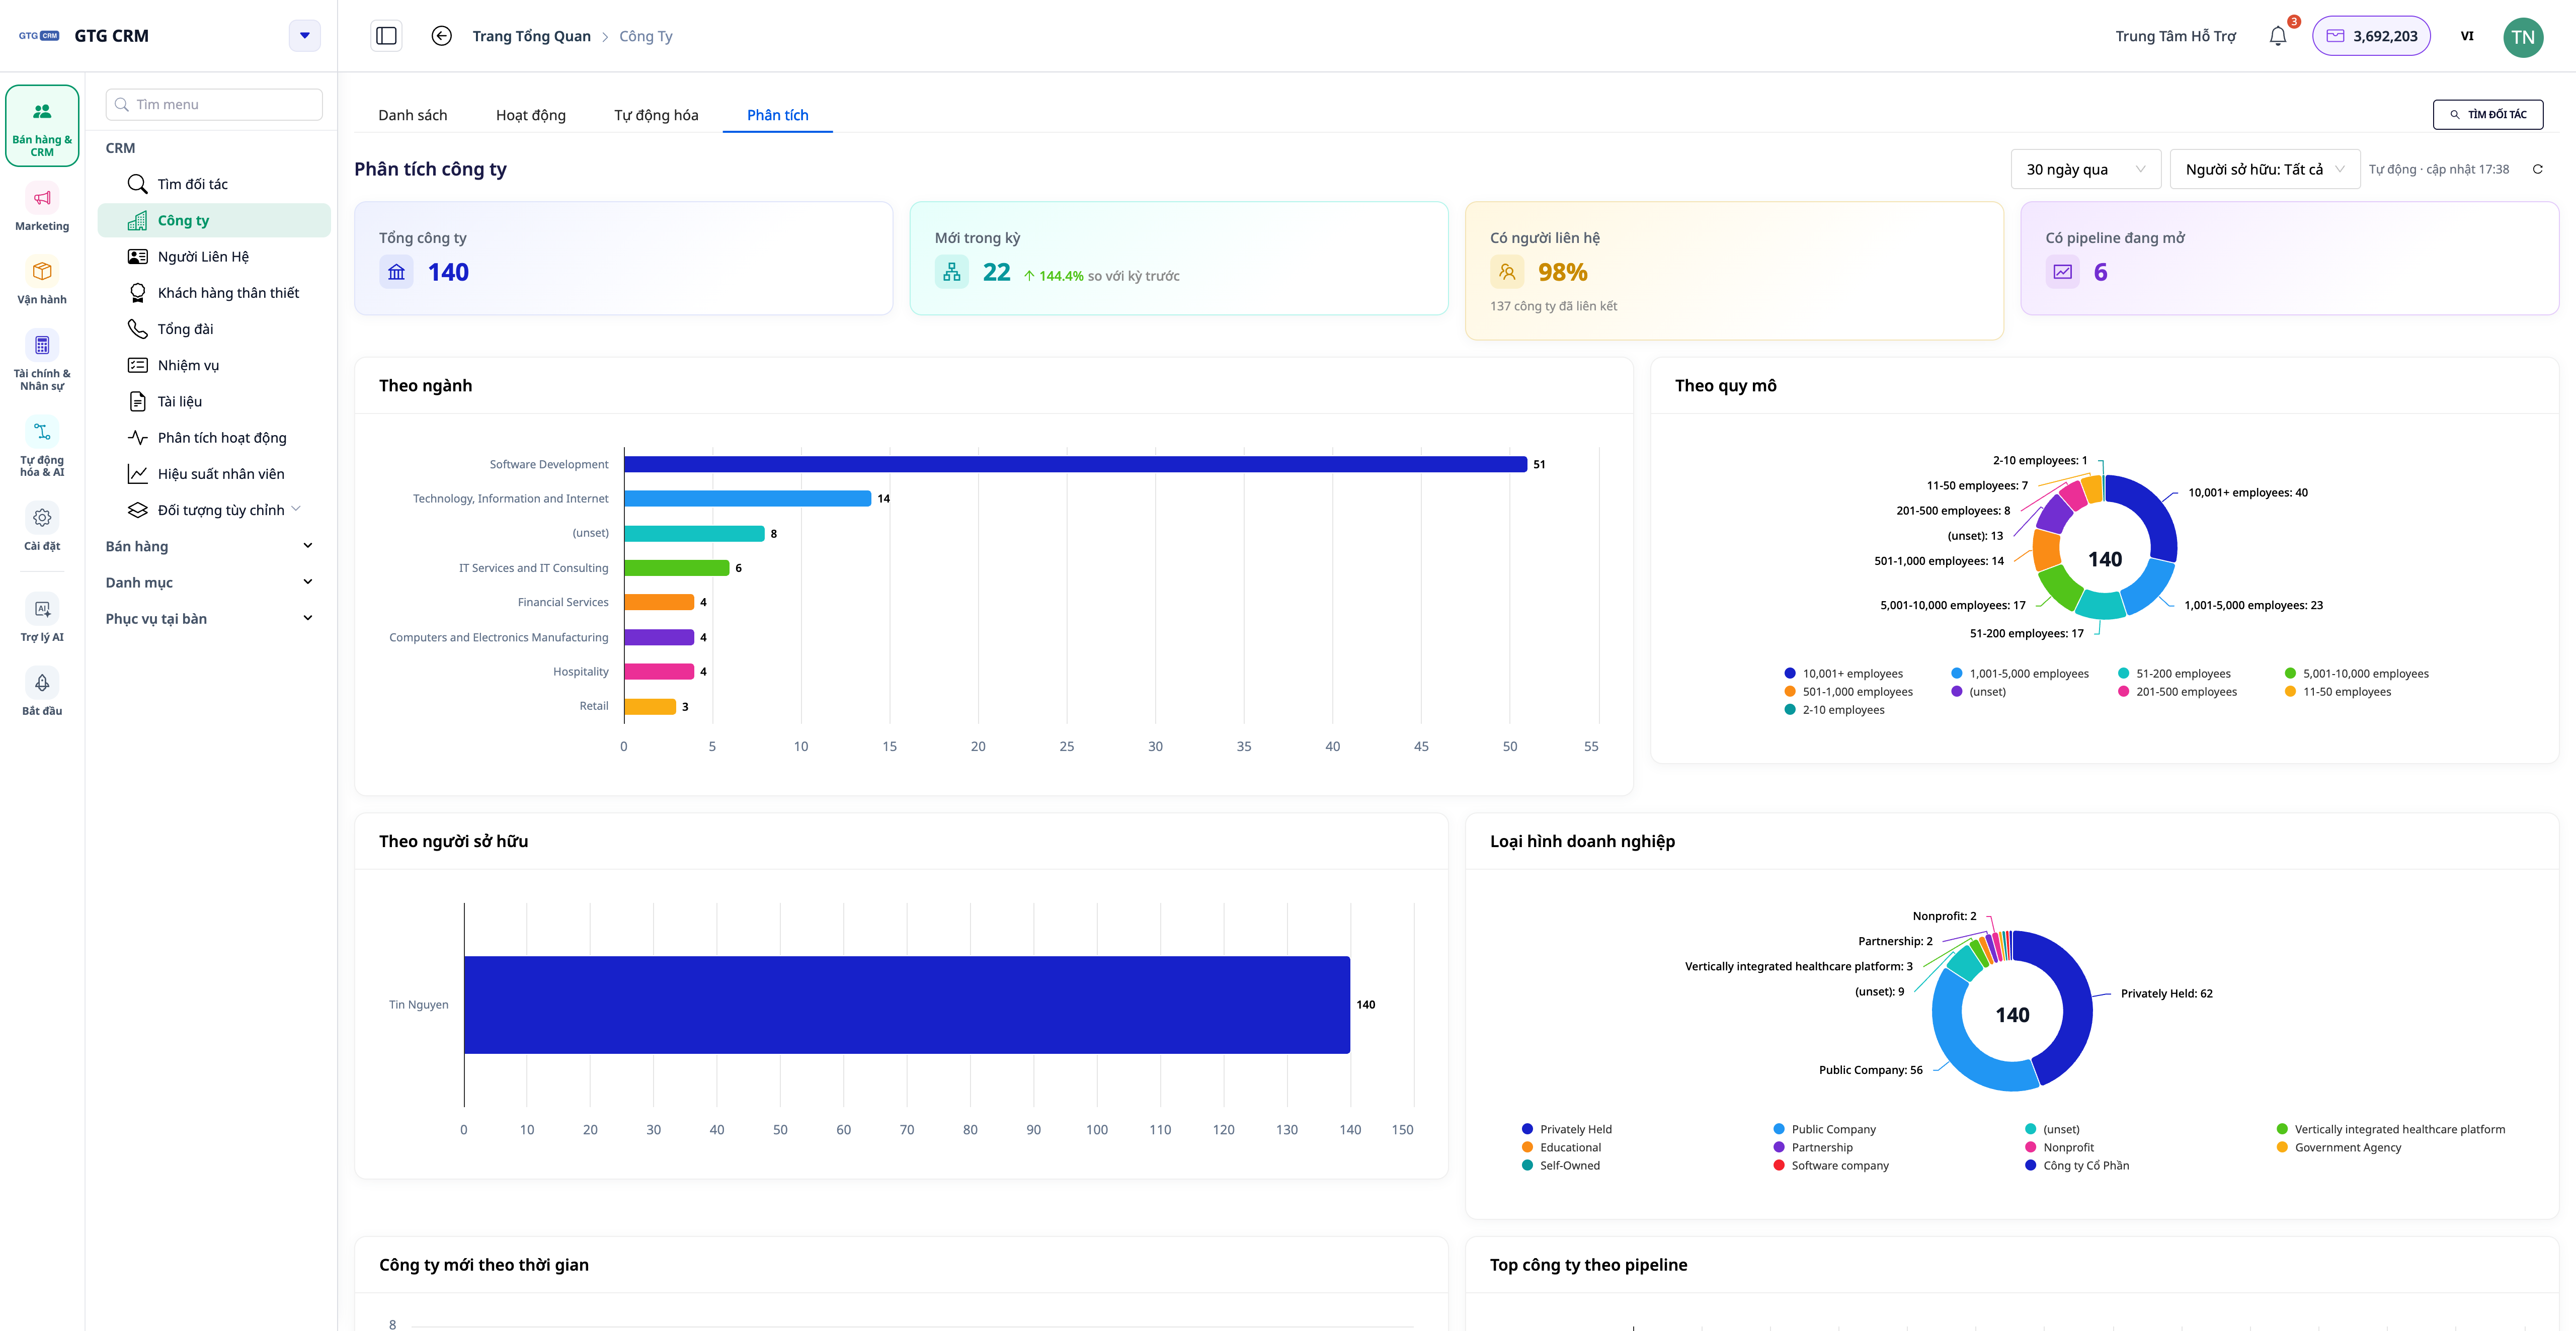Image resolution: width=2576 pixels, height=1331 pixels.
Task: Switch to the Tự động hóa tab
Action: pos(656,115)
